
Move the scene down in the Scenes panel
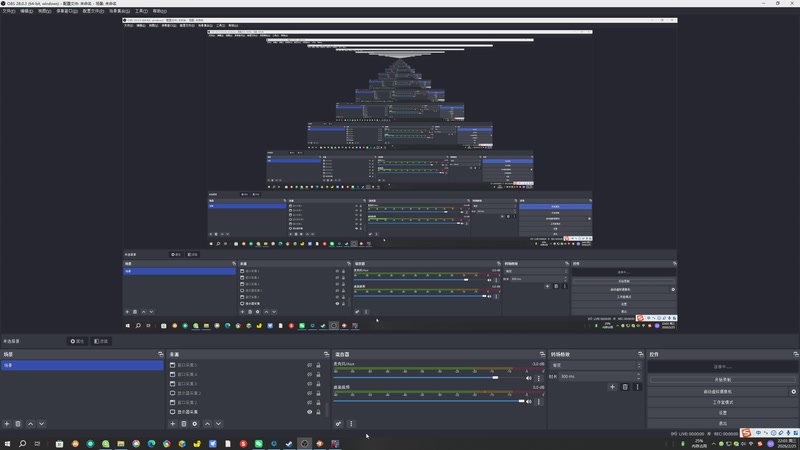41,423
